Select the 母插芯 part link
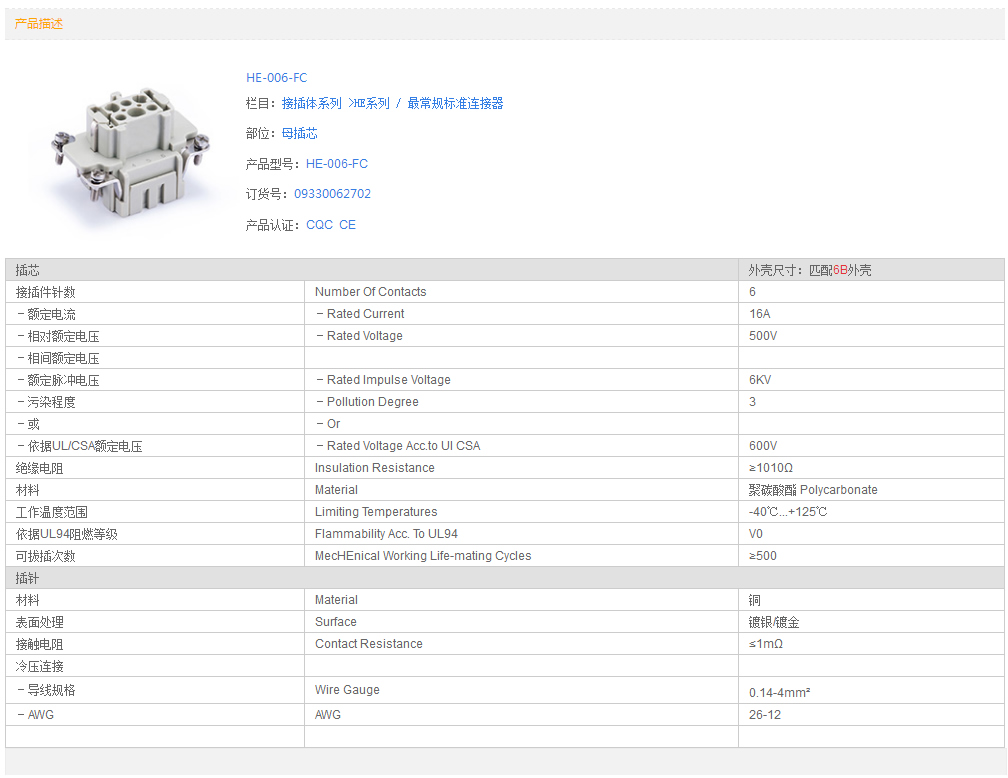 [x=299, y=133]
